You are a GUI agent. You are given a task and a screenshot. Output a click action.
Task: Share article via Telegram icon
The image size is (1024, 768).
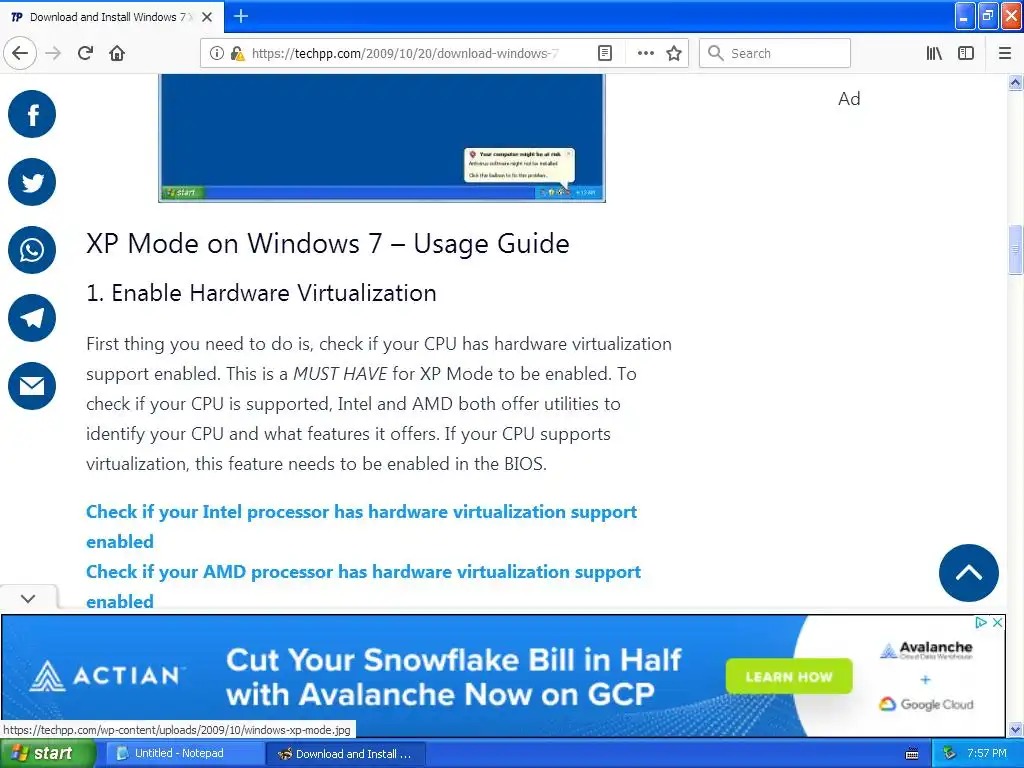pyautogui.click(x=32, y=318)
